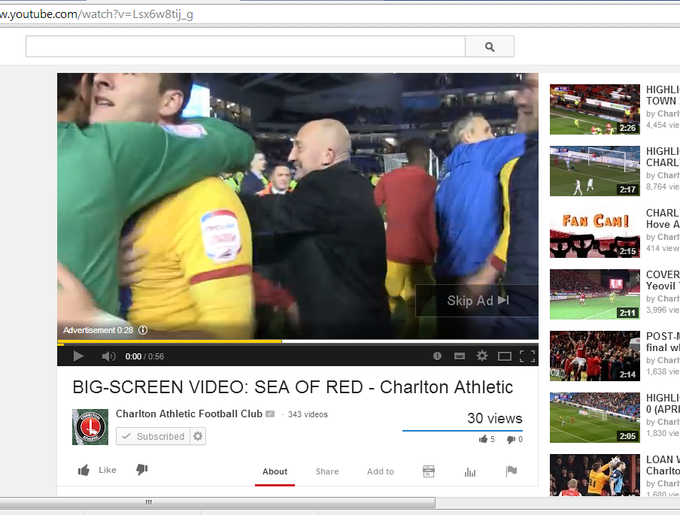Screen dimensions: 680x515
Task: Open the POST-M video title link
Action: tap(663, 342)
